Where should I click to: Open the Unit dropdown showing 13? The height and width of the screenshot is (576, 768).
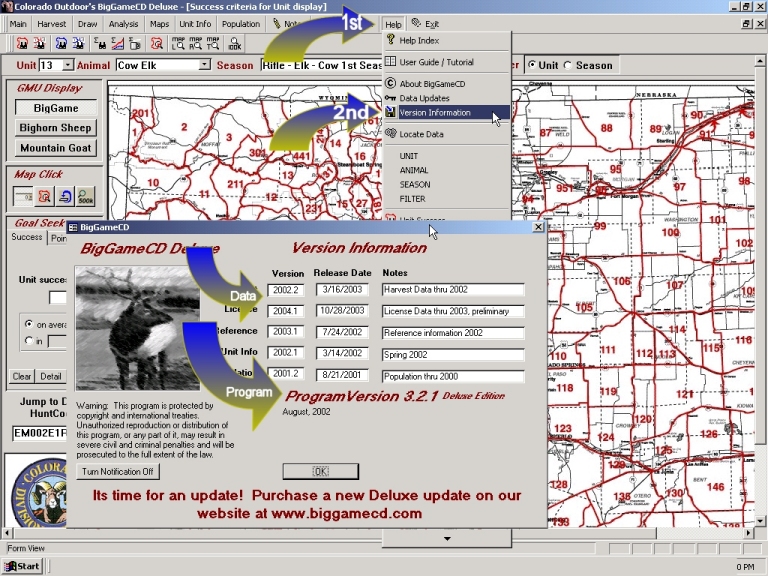(x=68, y=65)
